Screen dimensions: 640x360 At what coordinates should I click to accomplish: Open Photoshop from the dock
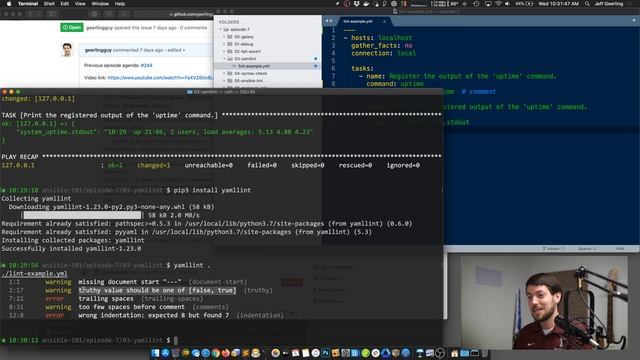326,353
